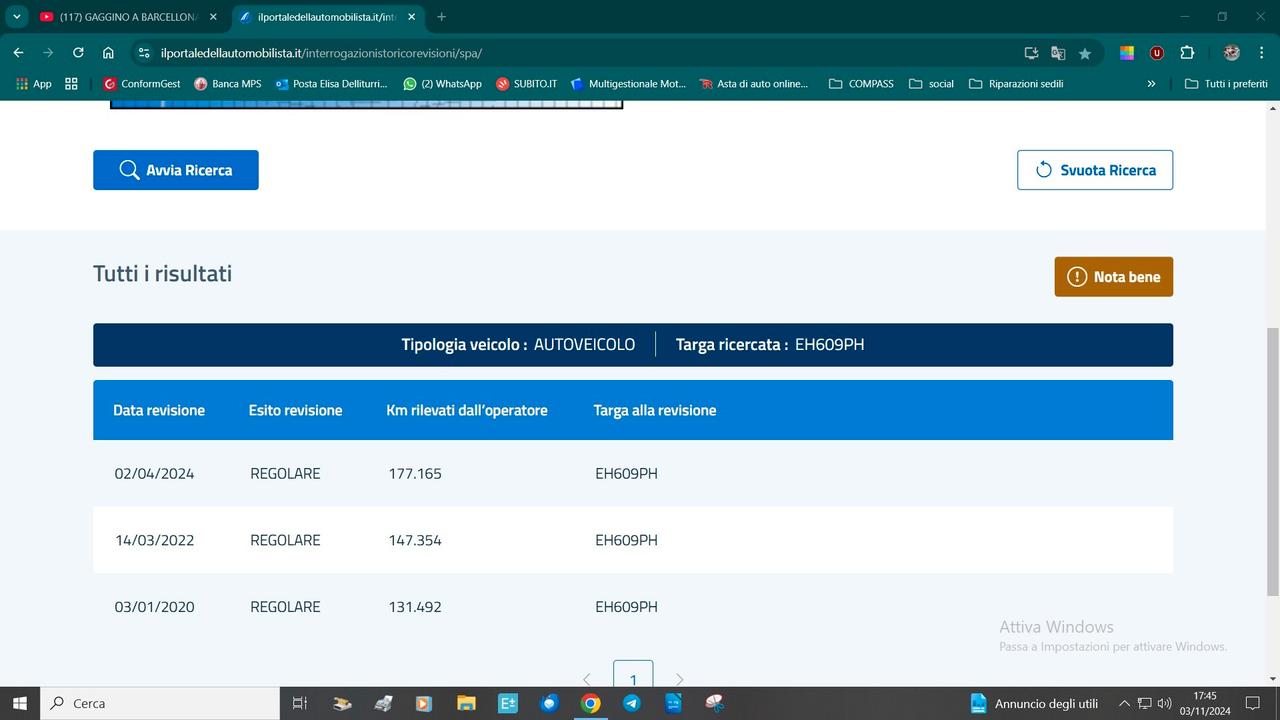
Task: Open Telegram from the taskbar
Action: click(632, 703)
